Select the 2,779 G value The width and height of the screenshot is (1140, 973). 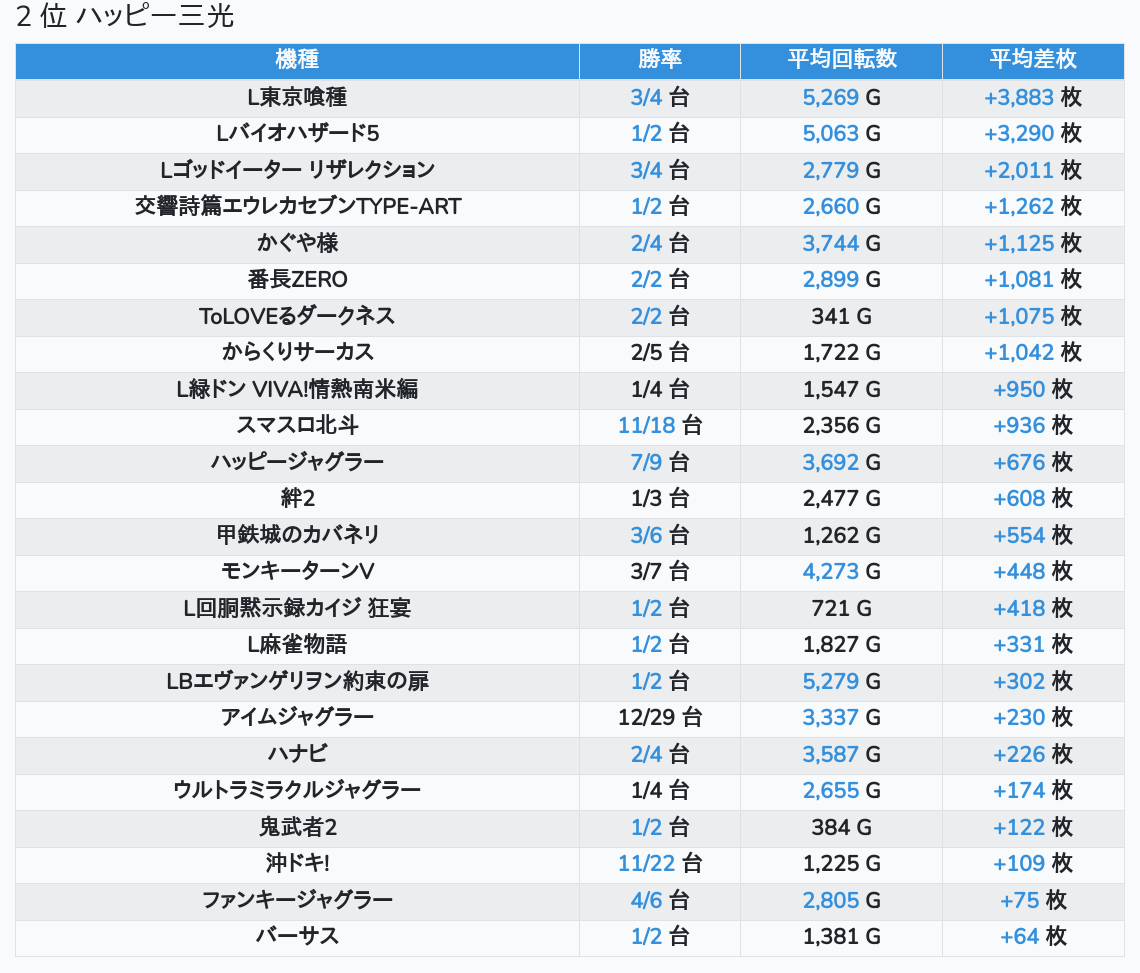841,170
